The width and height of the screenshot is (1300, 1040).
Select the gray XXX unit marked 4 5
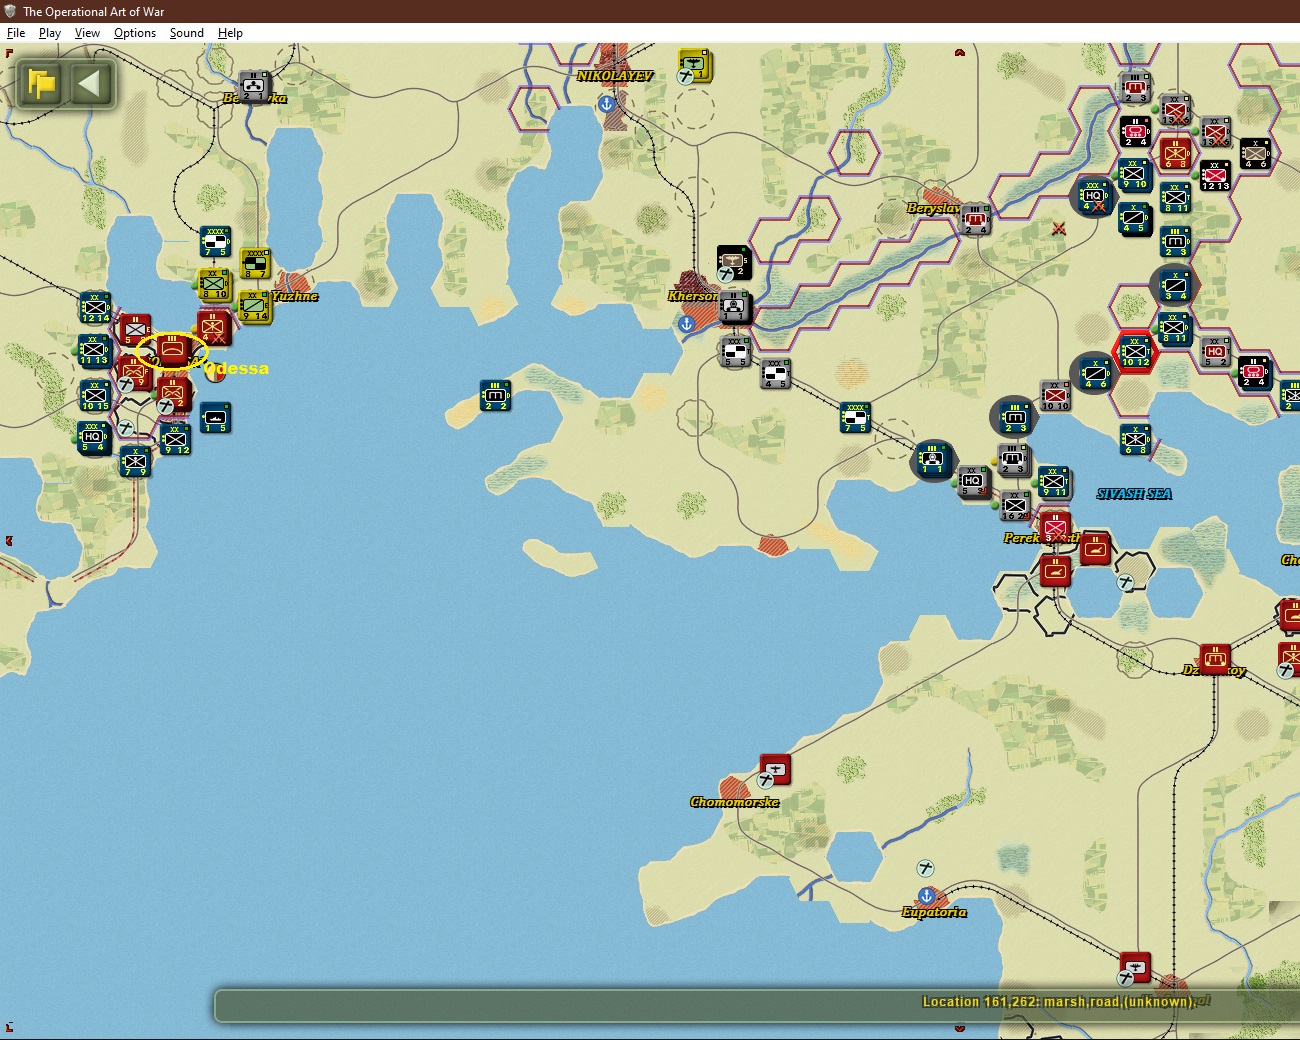775,373
